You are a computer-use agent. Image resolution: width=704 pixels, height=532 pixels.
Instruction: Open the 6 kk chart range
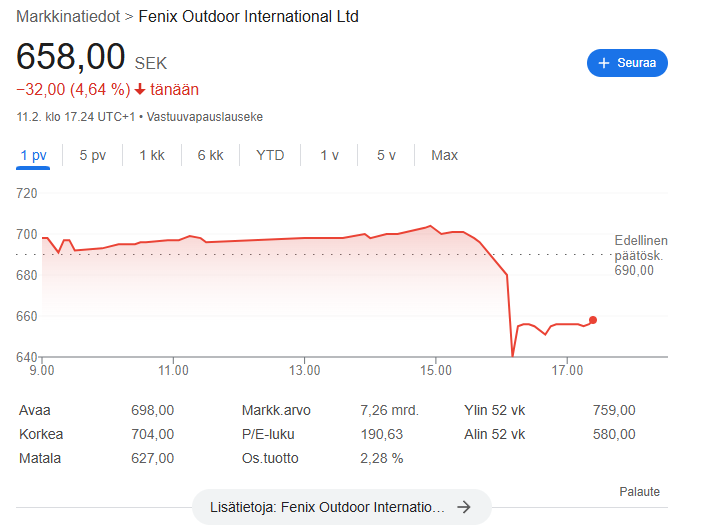tap(210, 155)
